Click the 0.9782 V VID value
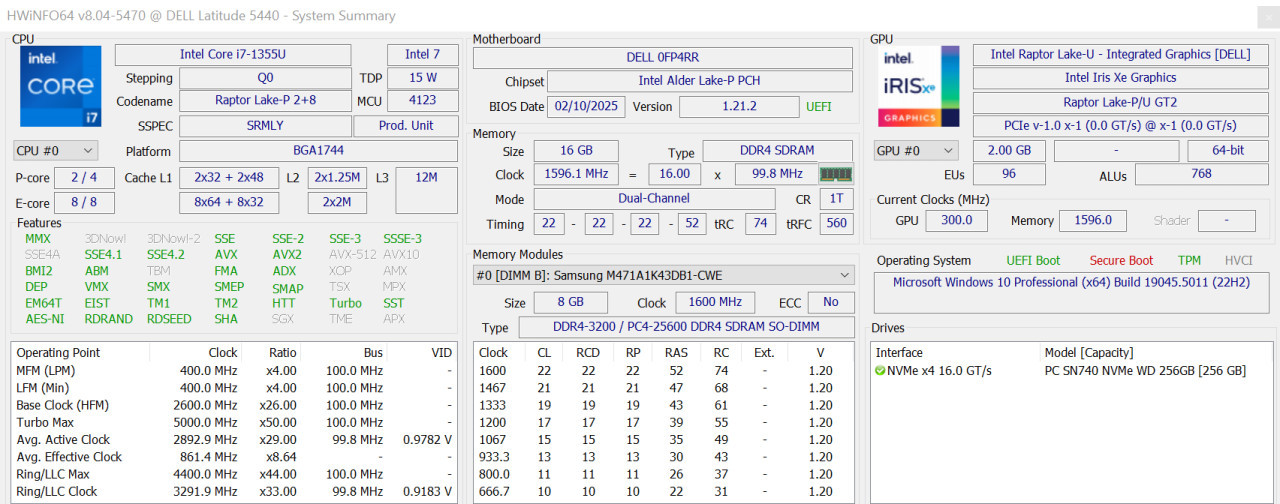The width and height of the screenshot is (1280, 504). [426, 440]
